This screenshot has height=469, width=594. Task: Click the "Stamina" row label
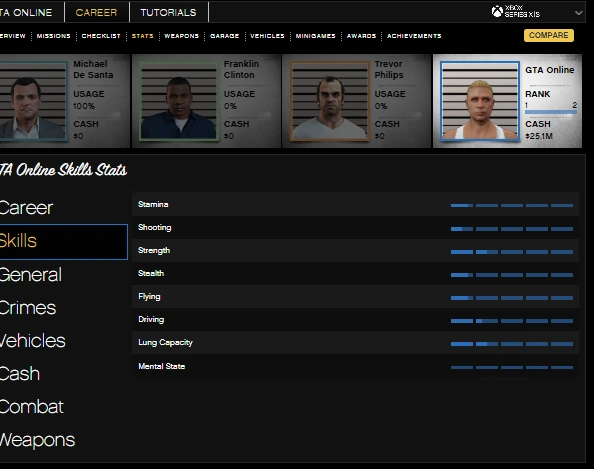153,204
